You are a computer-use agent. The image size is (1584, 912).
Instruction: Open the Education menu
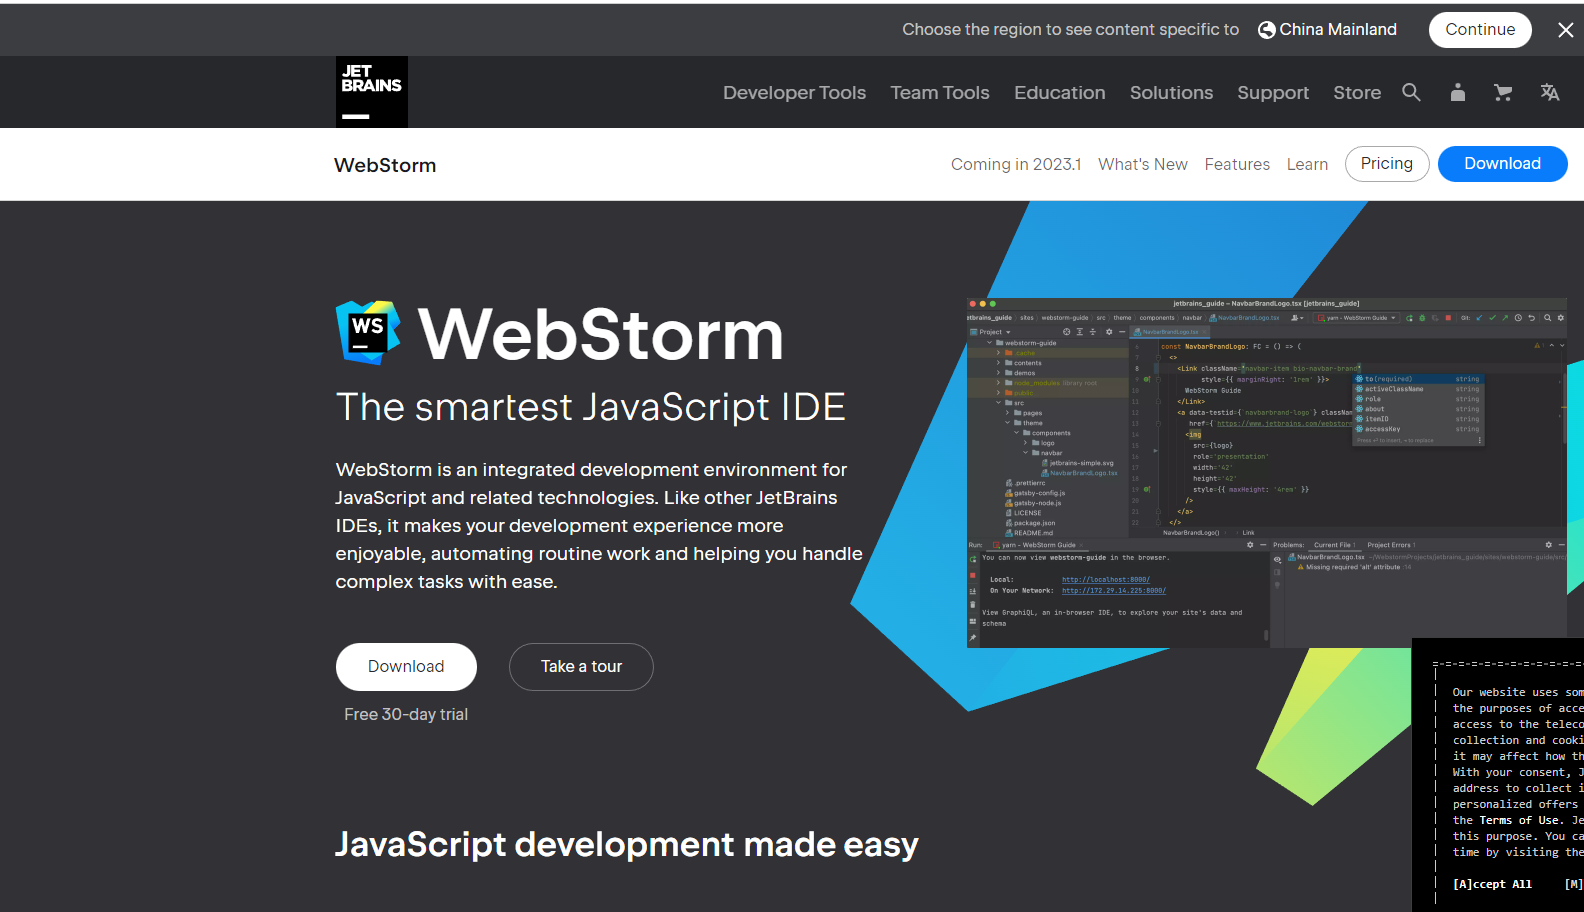pyautogui.click(x=1060, y=92)
